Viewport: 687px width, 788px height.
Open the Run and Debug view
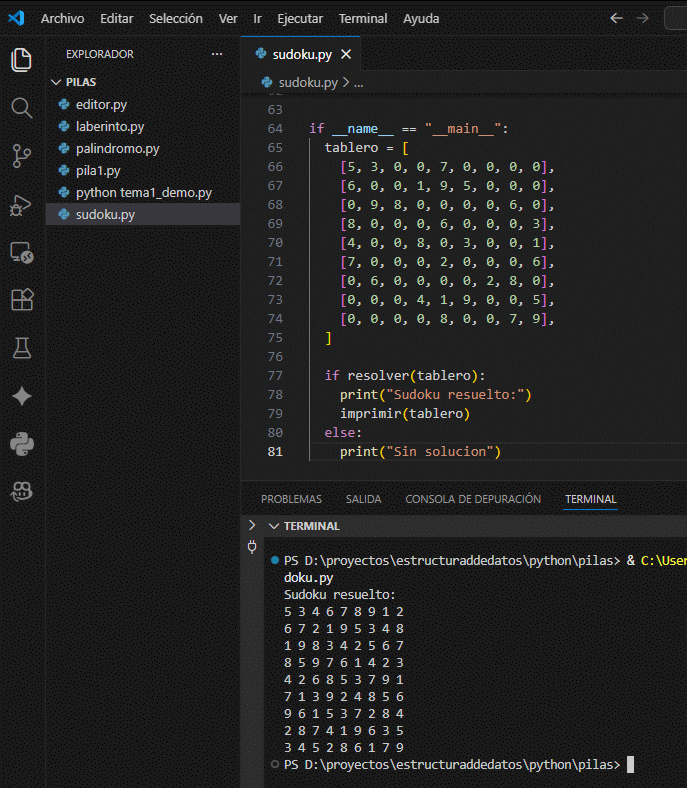[x=21, y=204]
